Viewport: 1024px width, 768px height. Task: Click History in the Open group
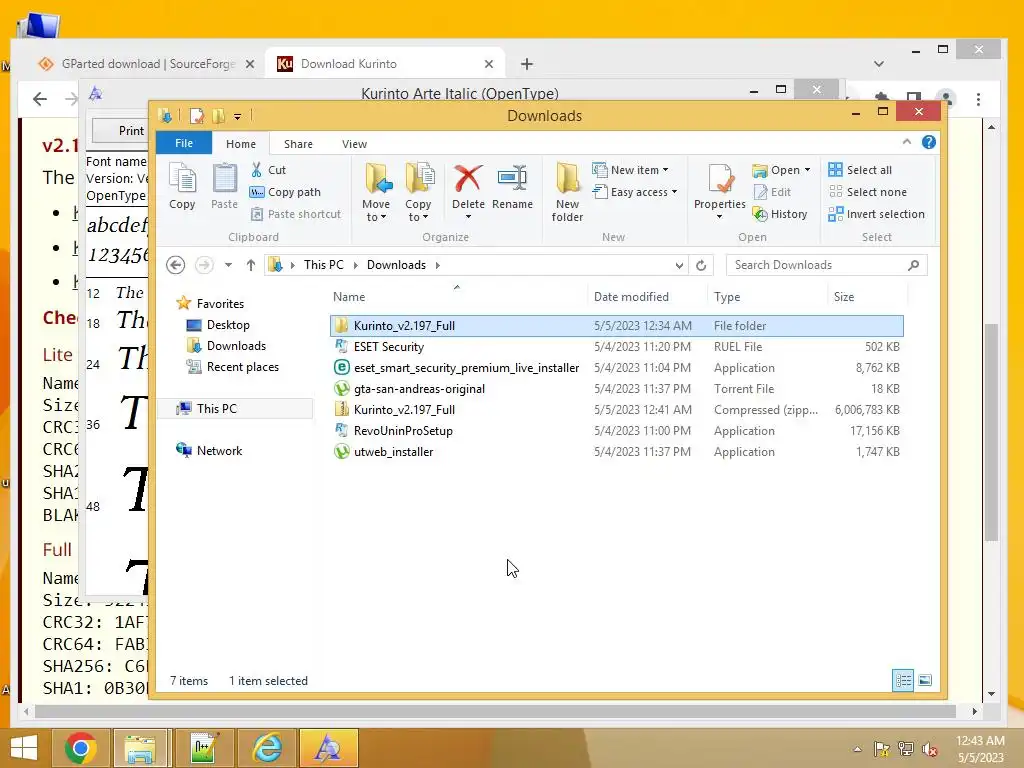tap(780, 214)
